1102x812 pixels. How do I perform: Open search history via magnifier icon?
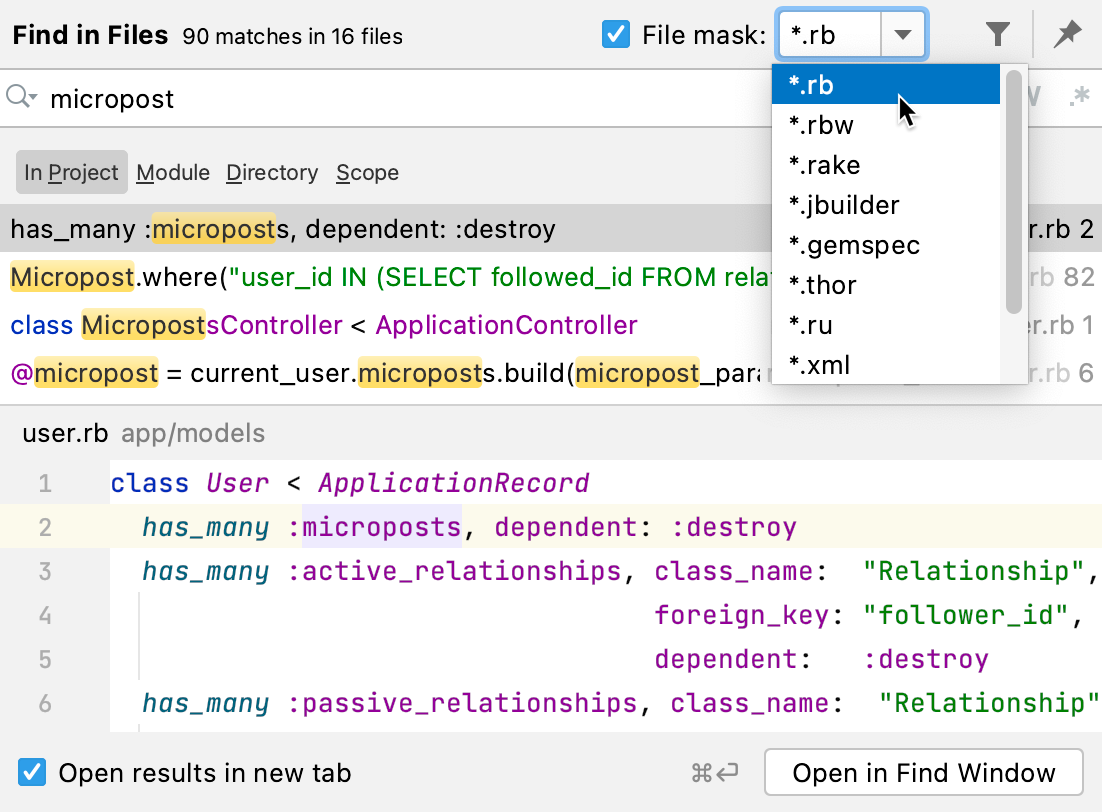22,98
